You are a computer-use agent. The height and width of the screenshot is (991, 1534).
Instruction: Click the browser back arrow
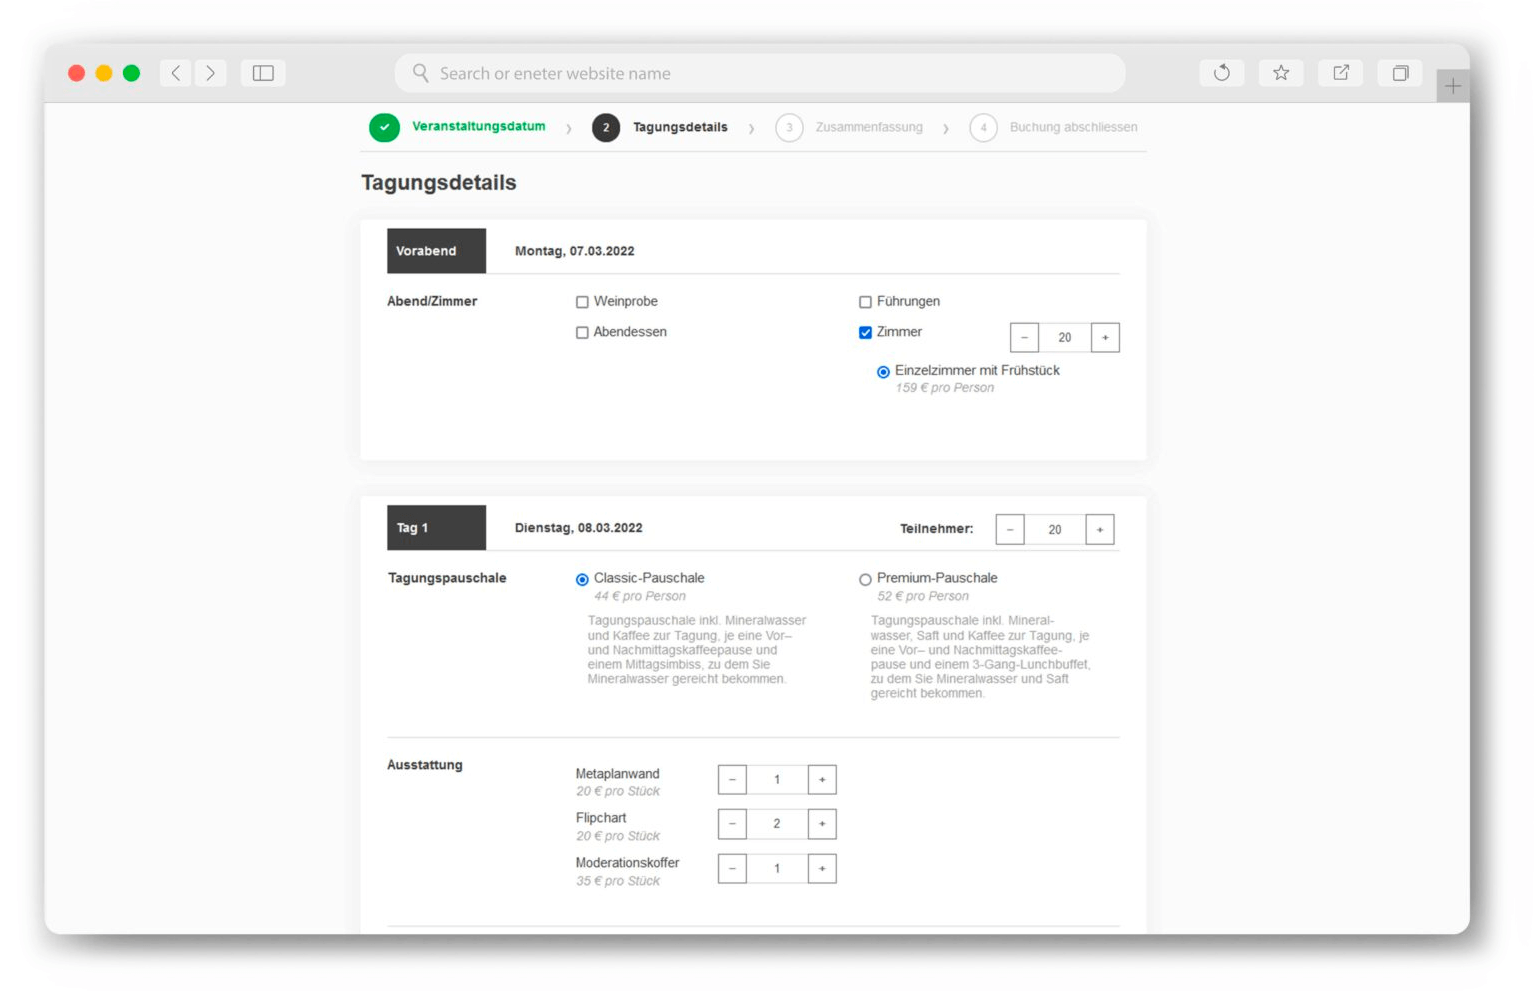(x=176, y=73)
